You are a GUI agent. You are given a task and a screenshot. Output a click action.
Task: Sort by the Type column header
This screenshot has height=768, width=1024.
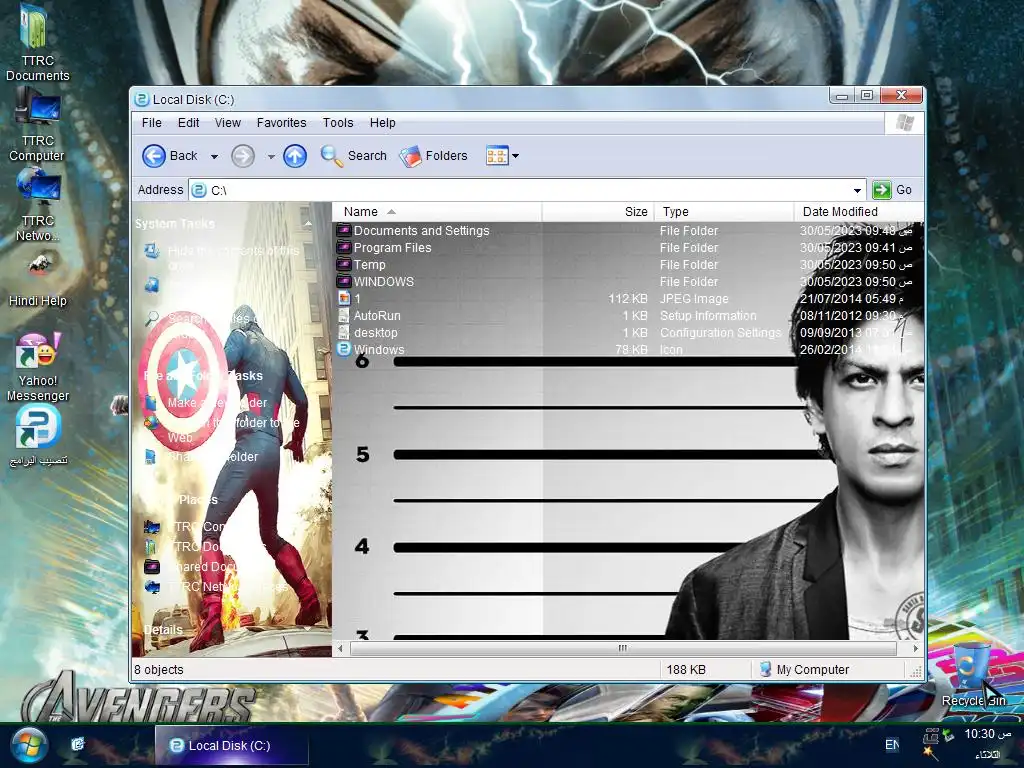click(x=724, y=212)
